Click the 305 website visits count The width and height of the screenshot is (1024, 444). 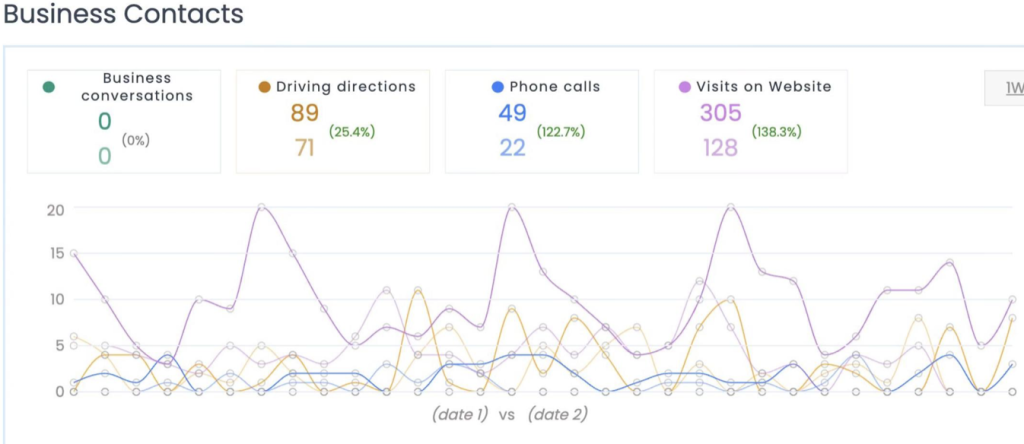coord(720,113)
